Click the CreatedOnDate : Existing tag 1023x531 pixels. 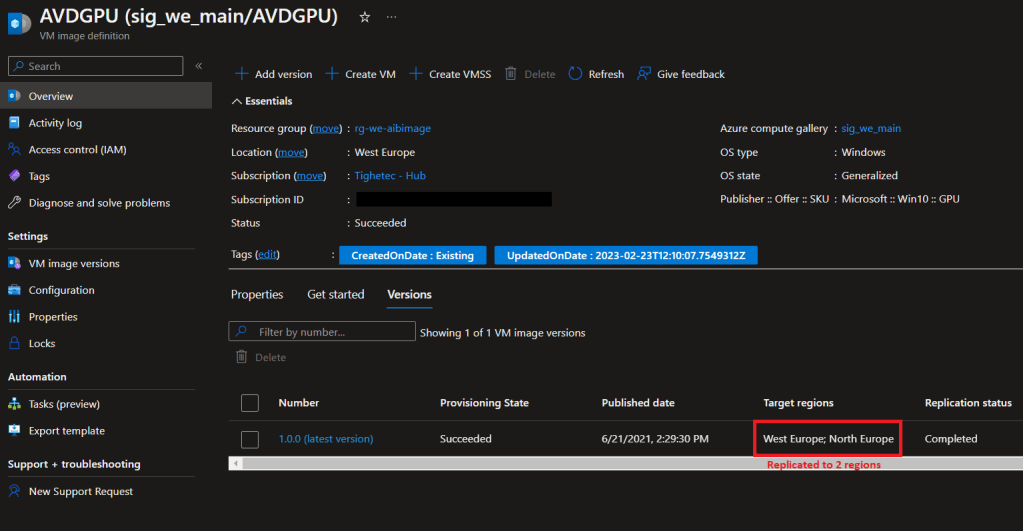coord(412,256)
